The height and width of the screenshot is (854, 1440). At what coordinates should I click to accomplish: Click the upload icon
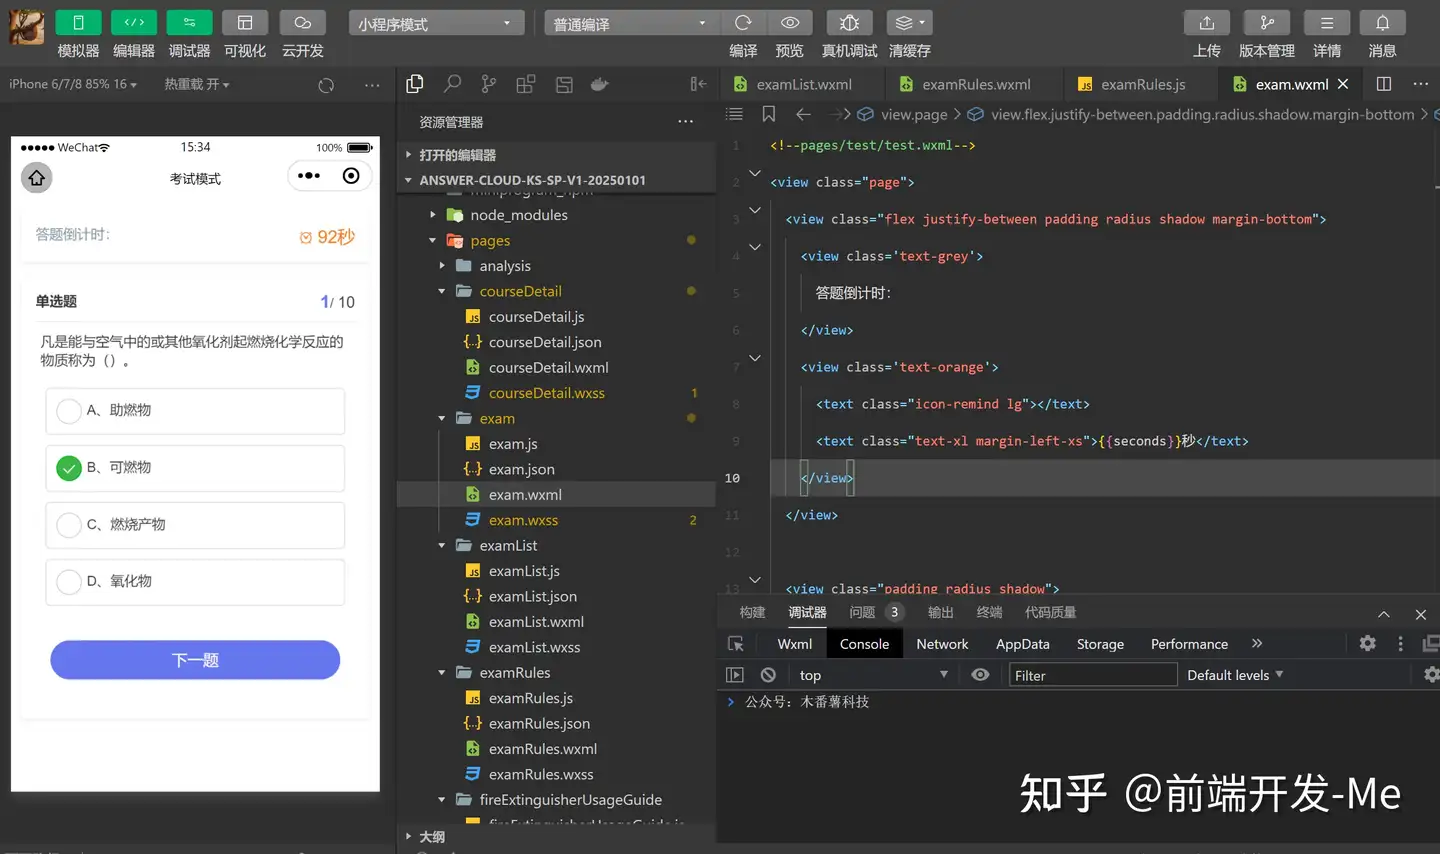pyautogui.click(x=1207, y=22)
